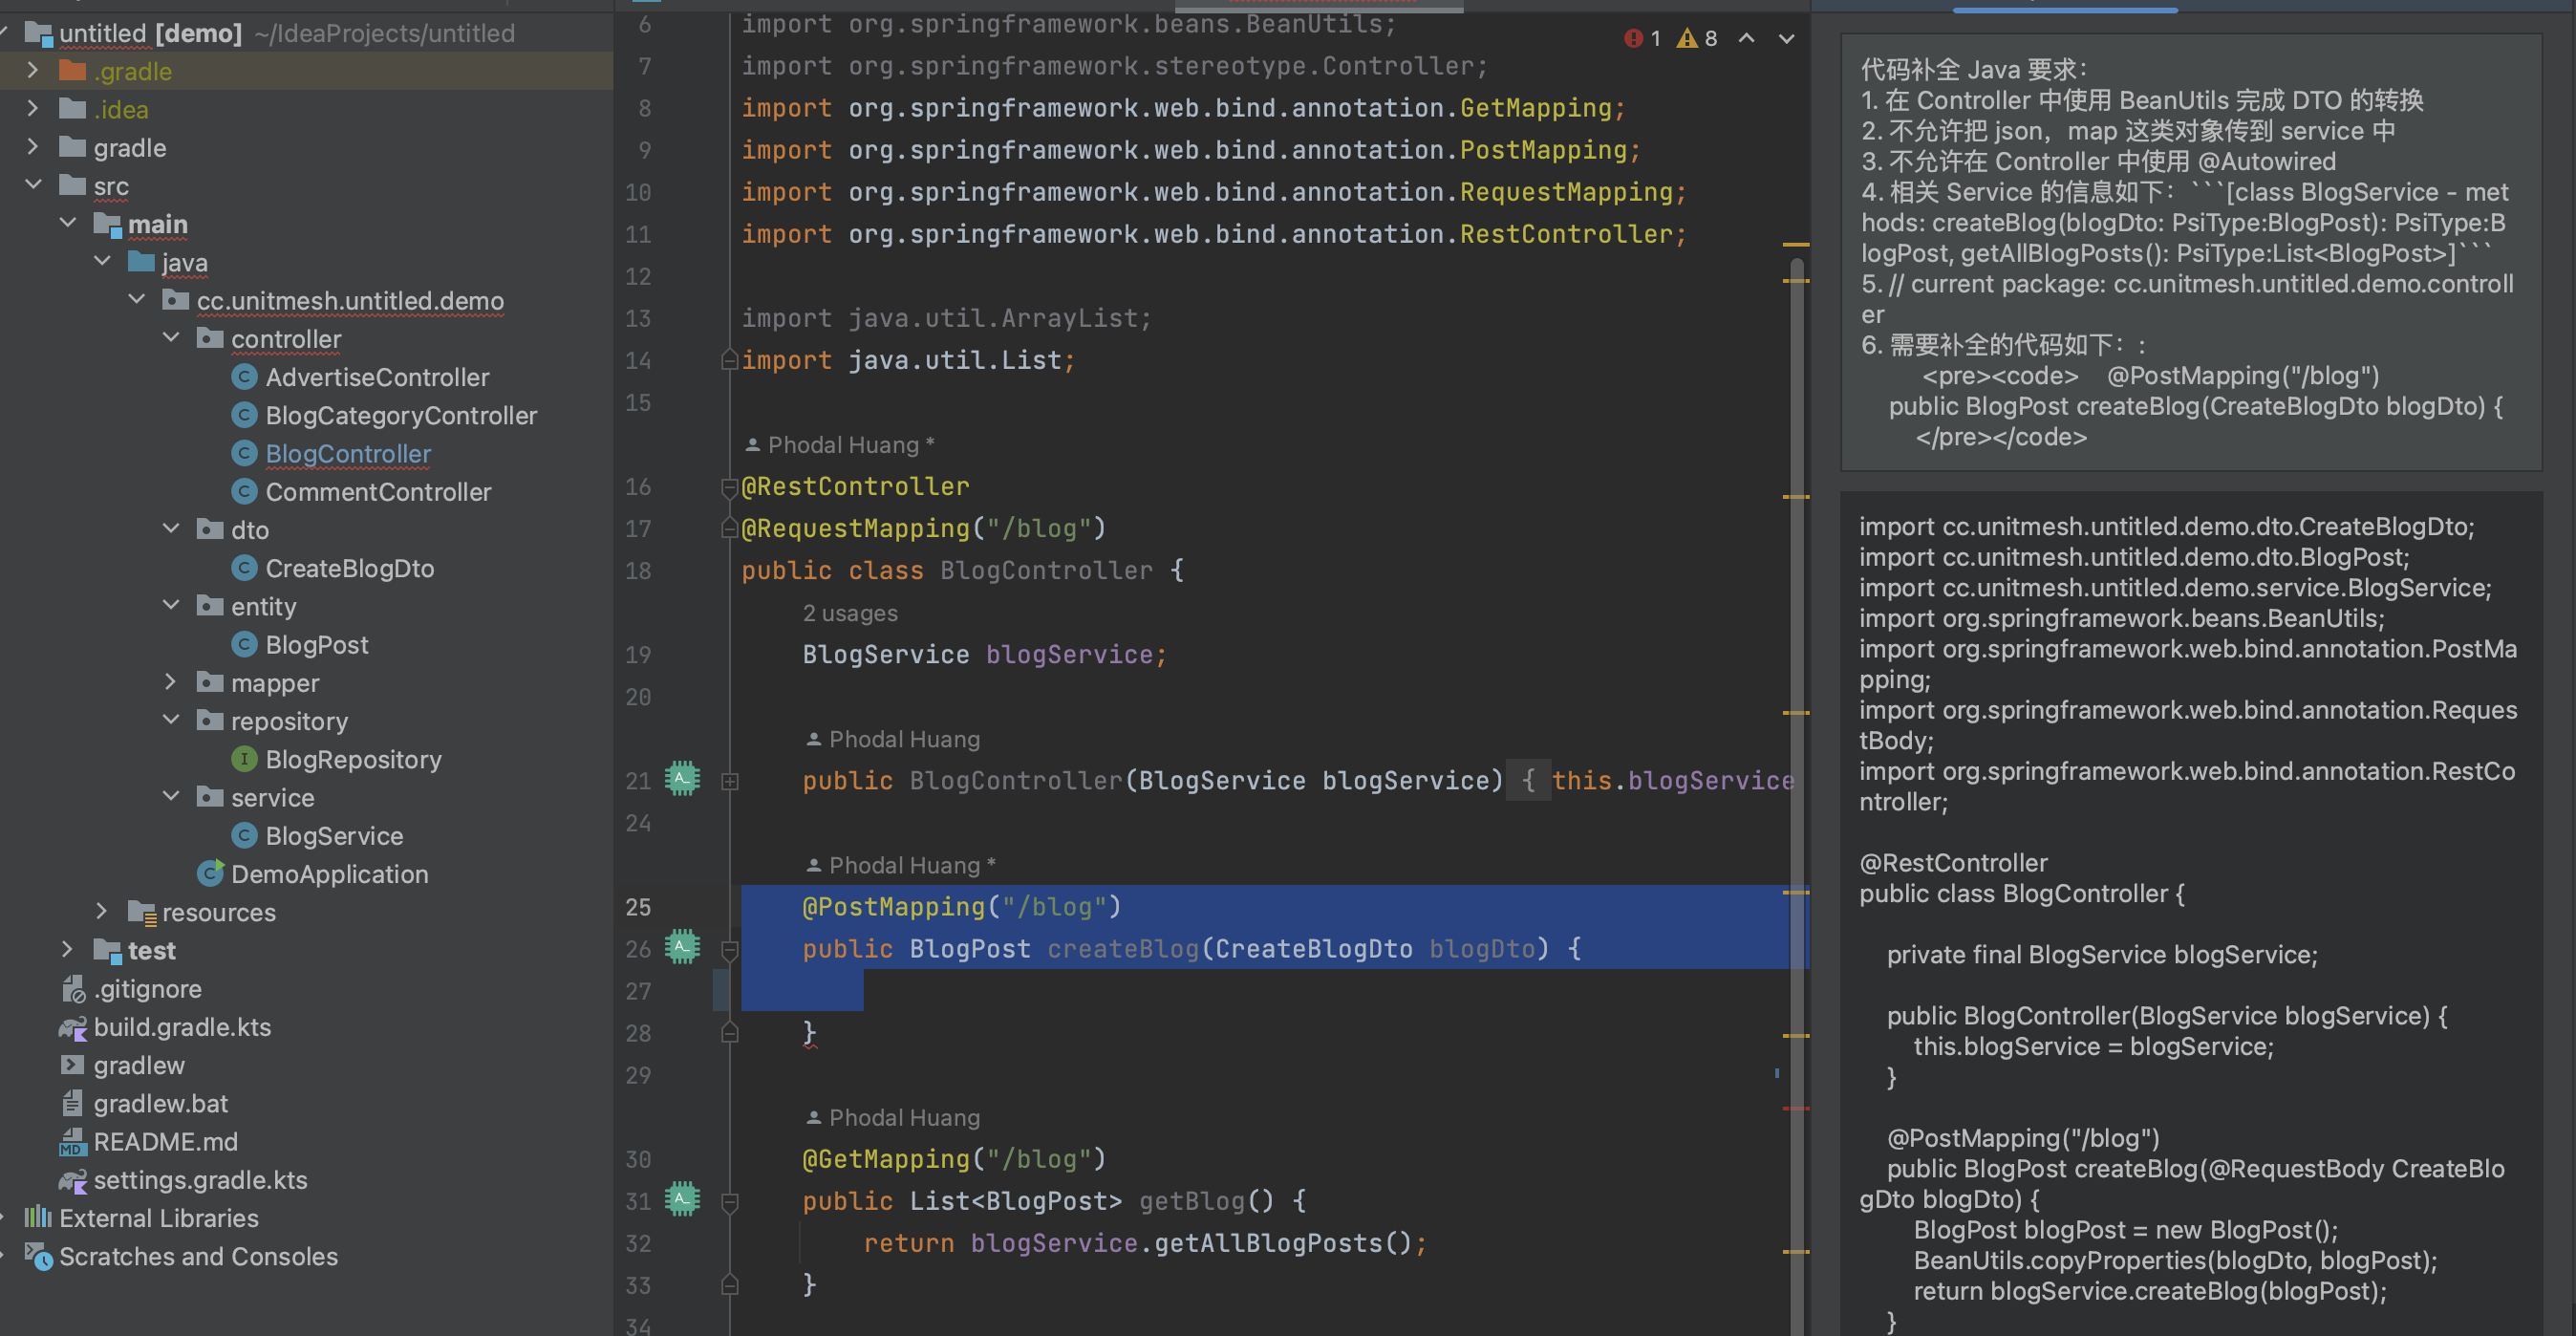
Task: Expand the gradle folder
Action: tap(33, 147)
